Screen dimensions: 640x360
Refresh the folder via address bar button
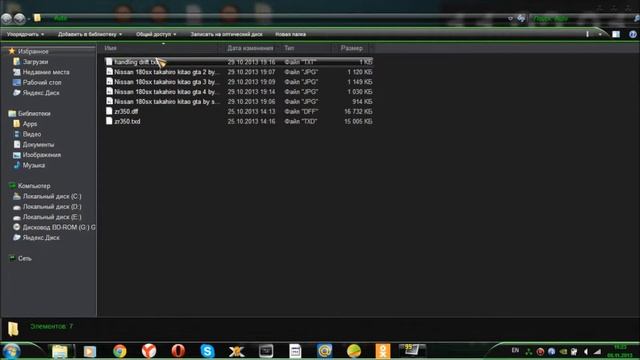coord(521,18)
